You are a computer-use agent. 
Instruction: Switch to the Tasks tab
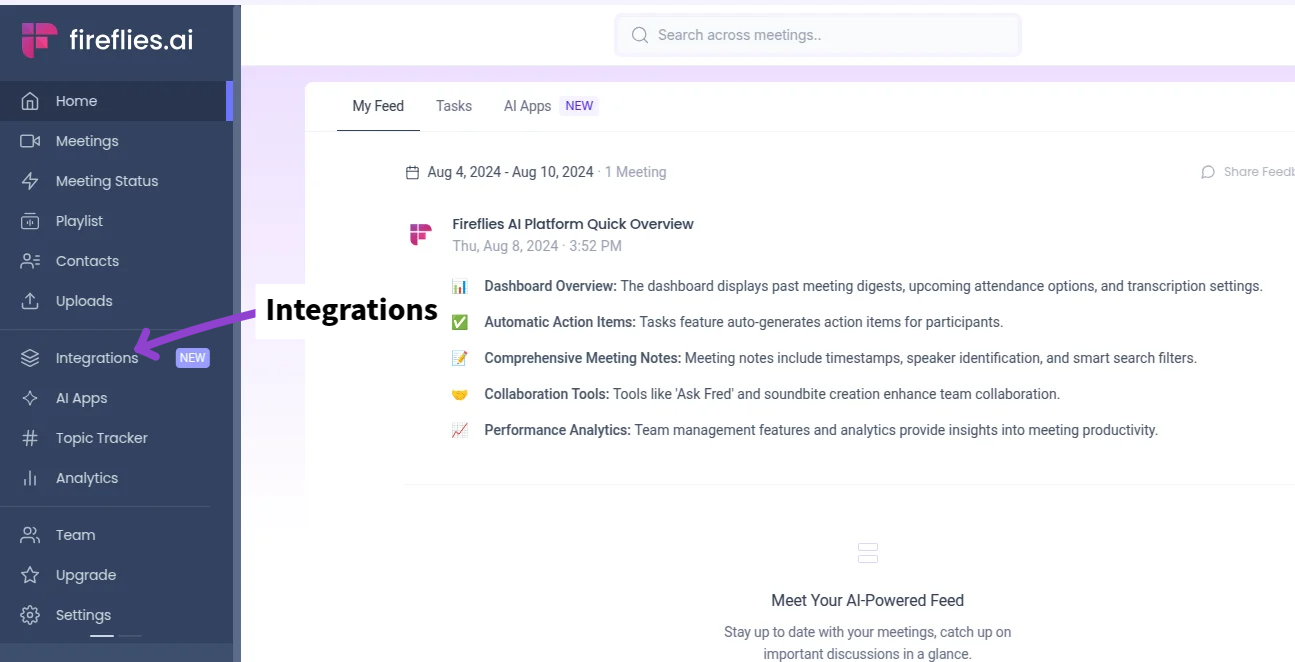click(453, 105)
